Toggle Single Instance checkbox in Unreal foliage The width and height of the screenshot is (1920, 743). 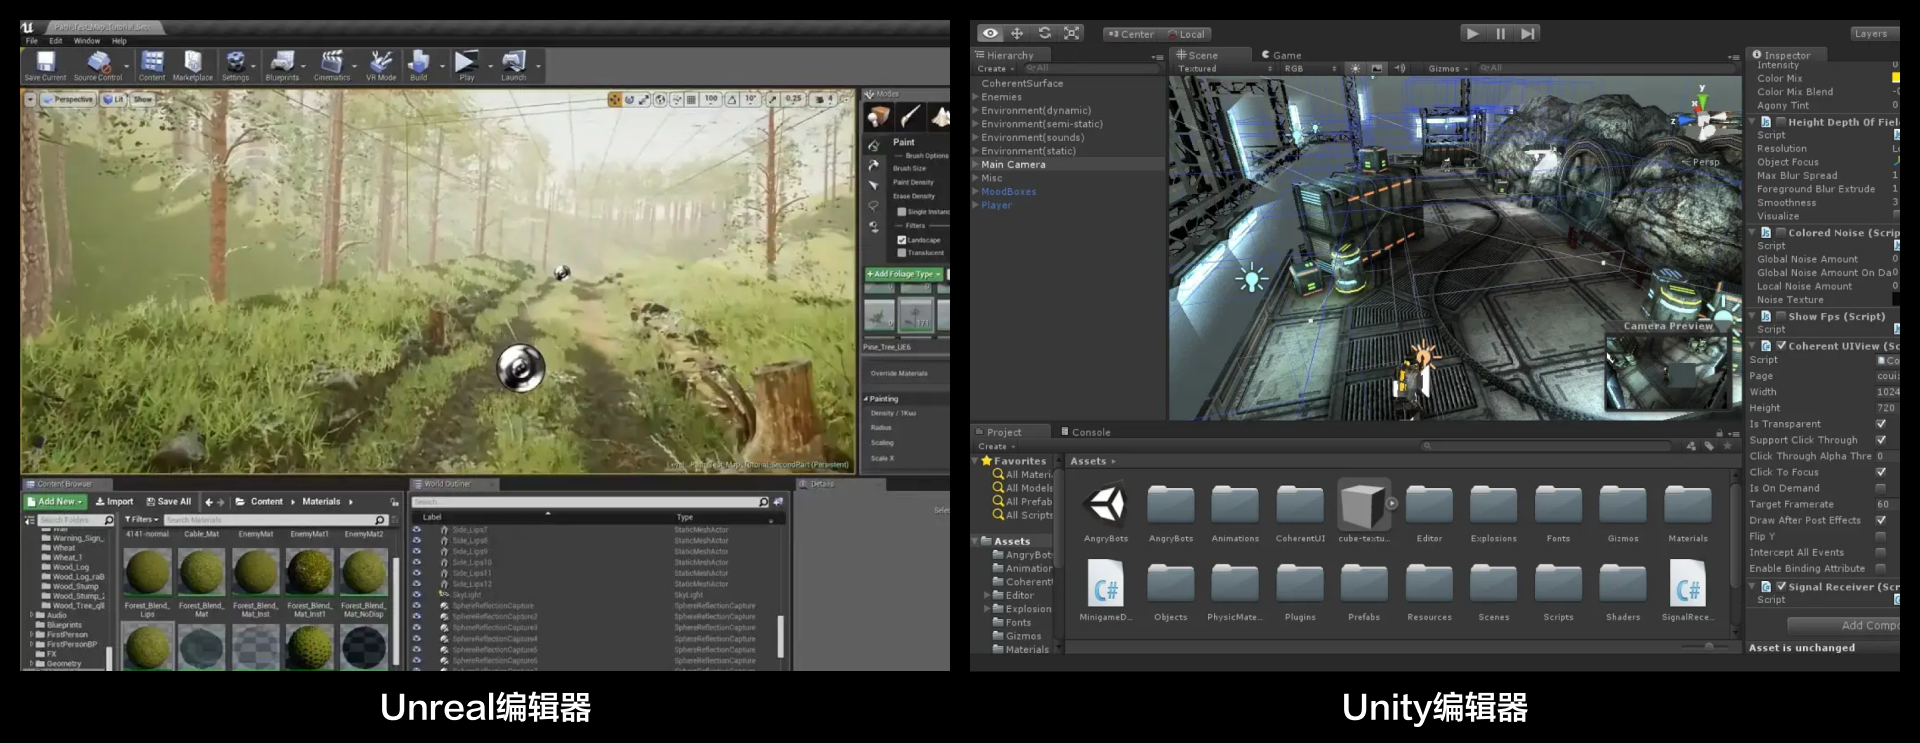tap(901, 212)
